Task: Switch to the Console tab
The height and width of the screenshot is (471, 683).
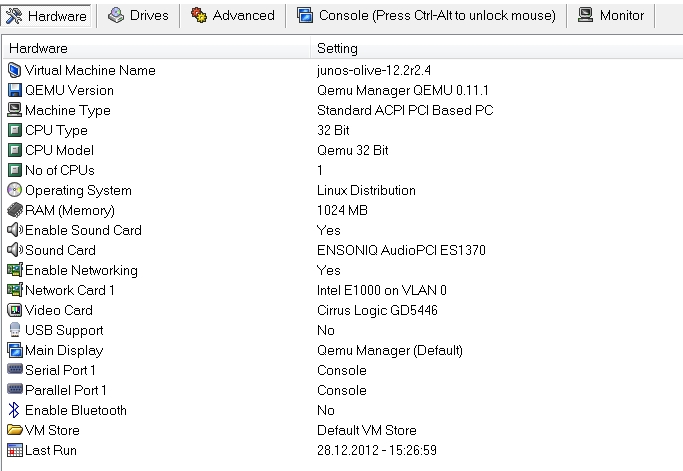Action: point(426,16)
